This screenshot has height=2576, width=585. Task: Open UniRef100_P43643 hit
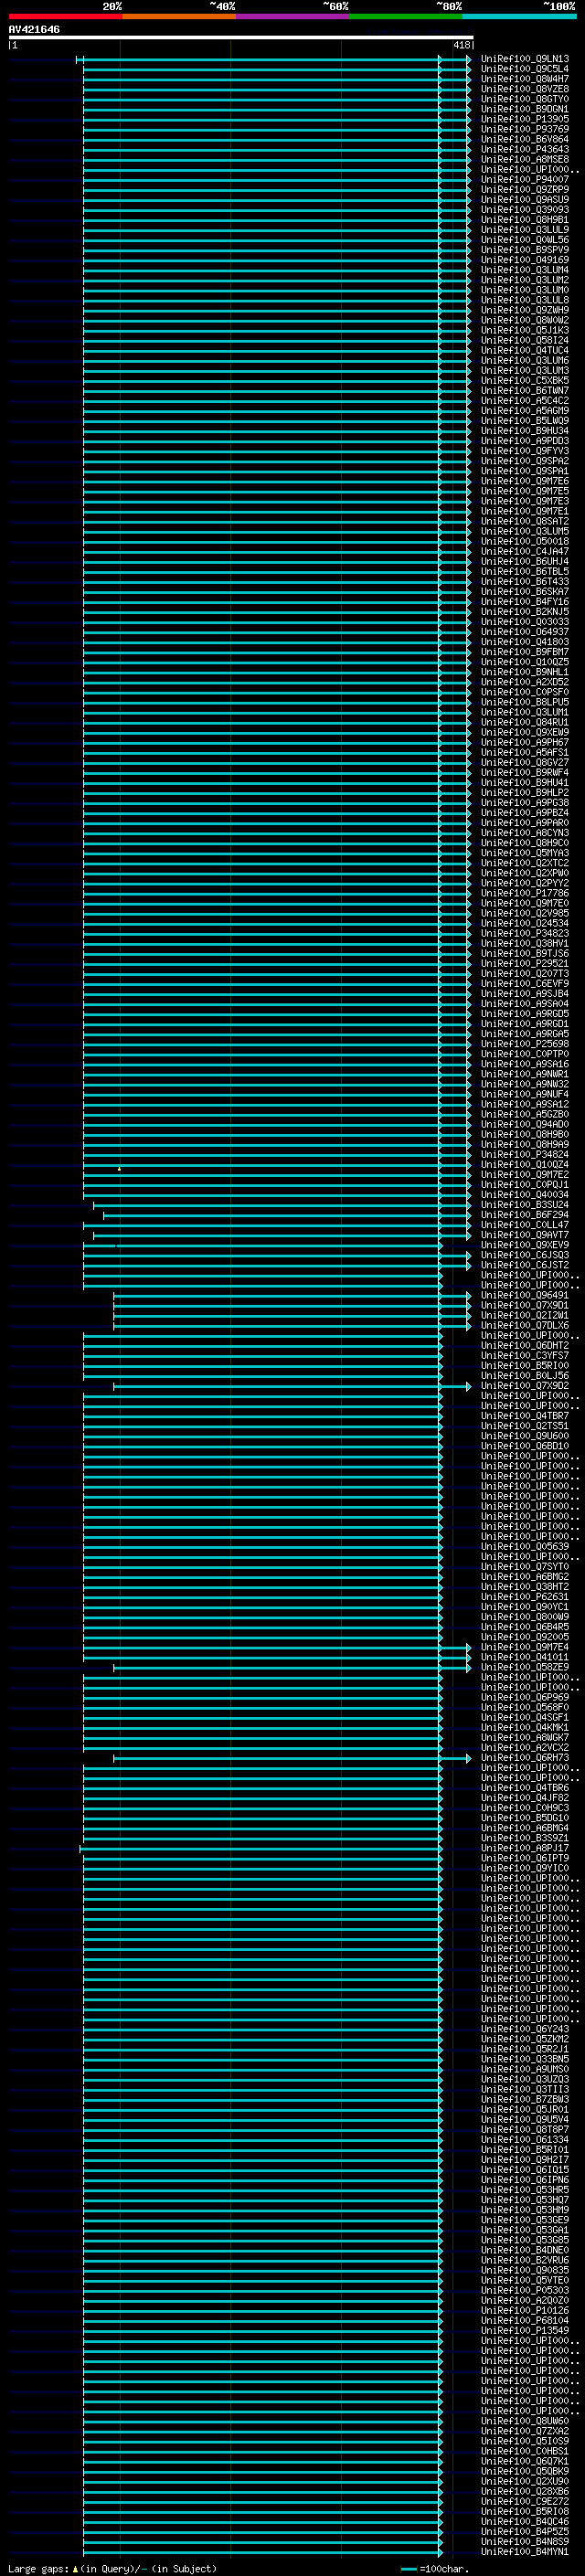(524, 149)
